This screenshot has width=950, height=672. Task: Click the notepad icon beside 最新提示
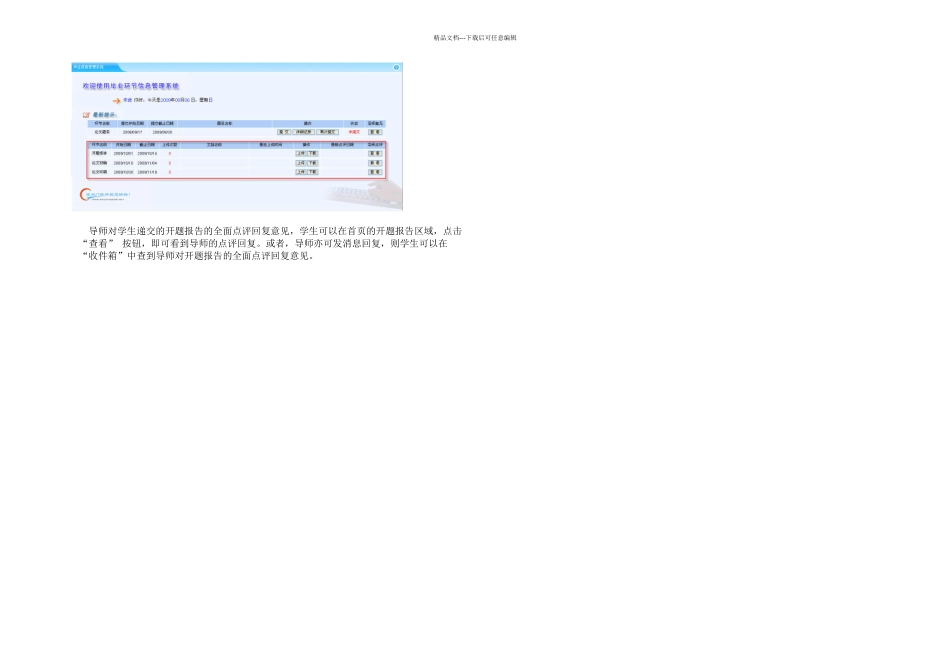86,115
